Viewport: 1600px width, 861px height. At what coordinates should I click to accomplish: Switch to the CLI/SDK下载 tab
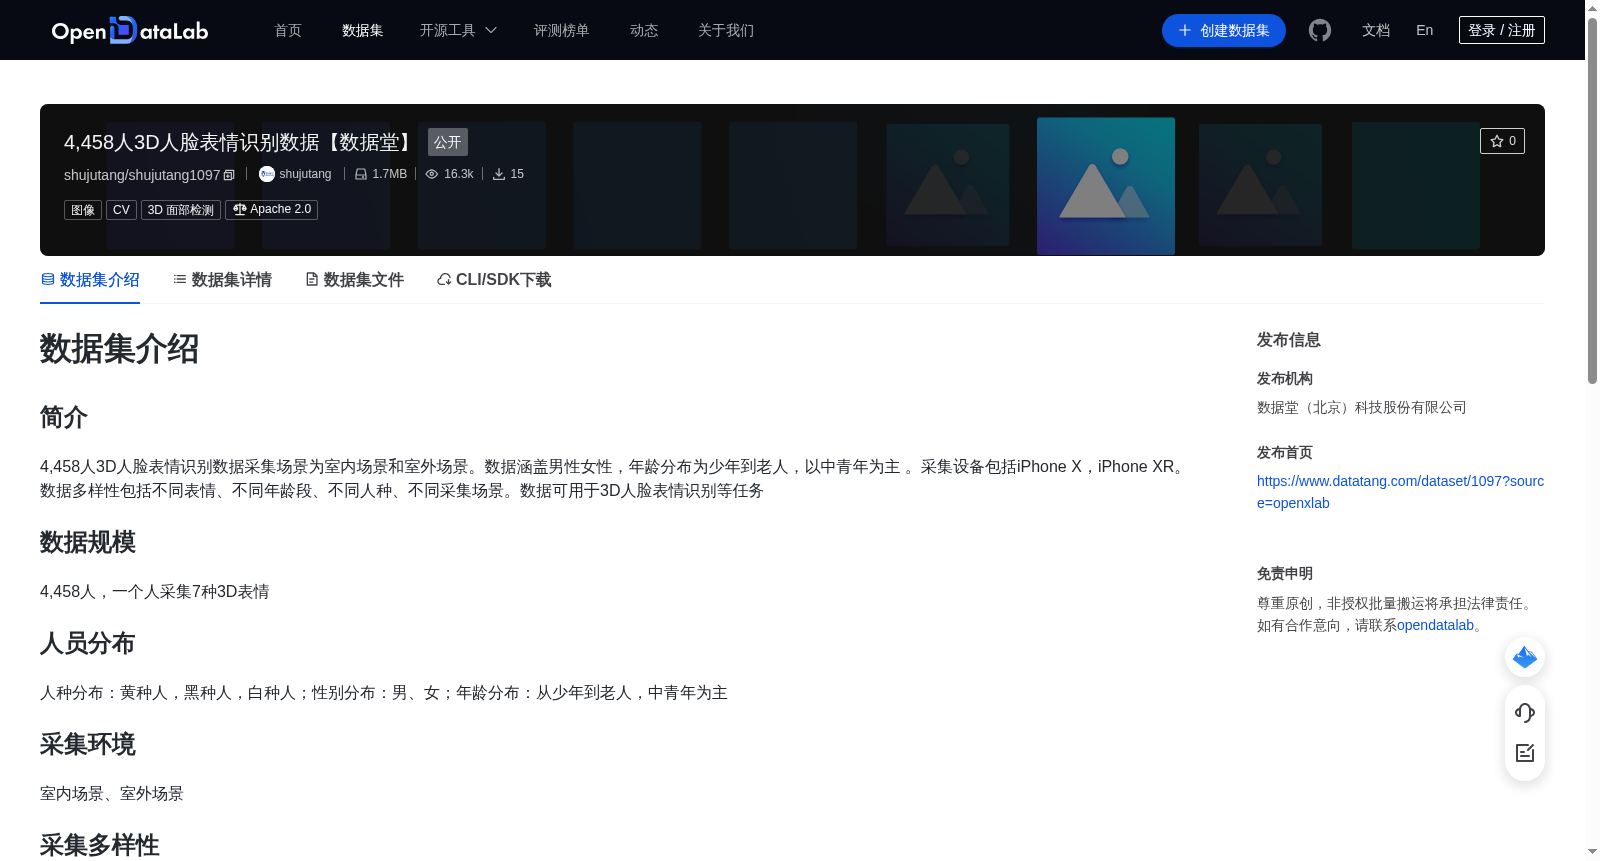coord(494,280)
